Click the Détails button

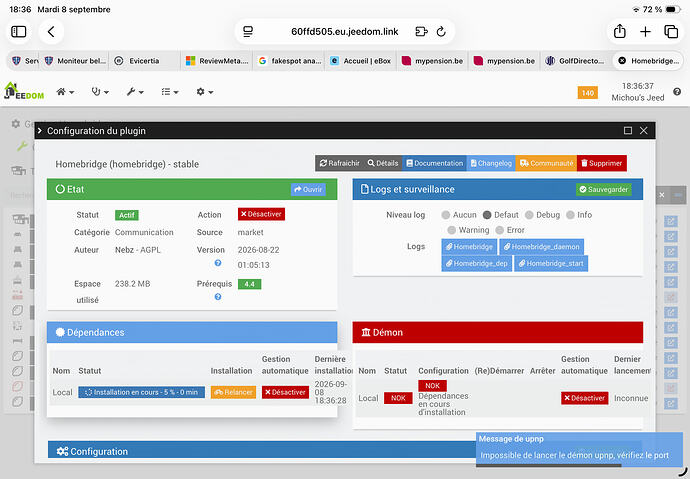[383, 163]
